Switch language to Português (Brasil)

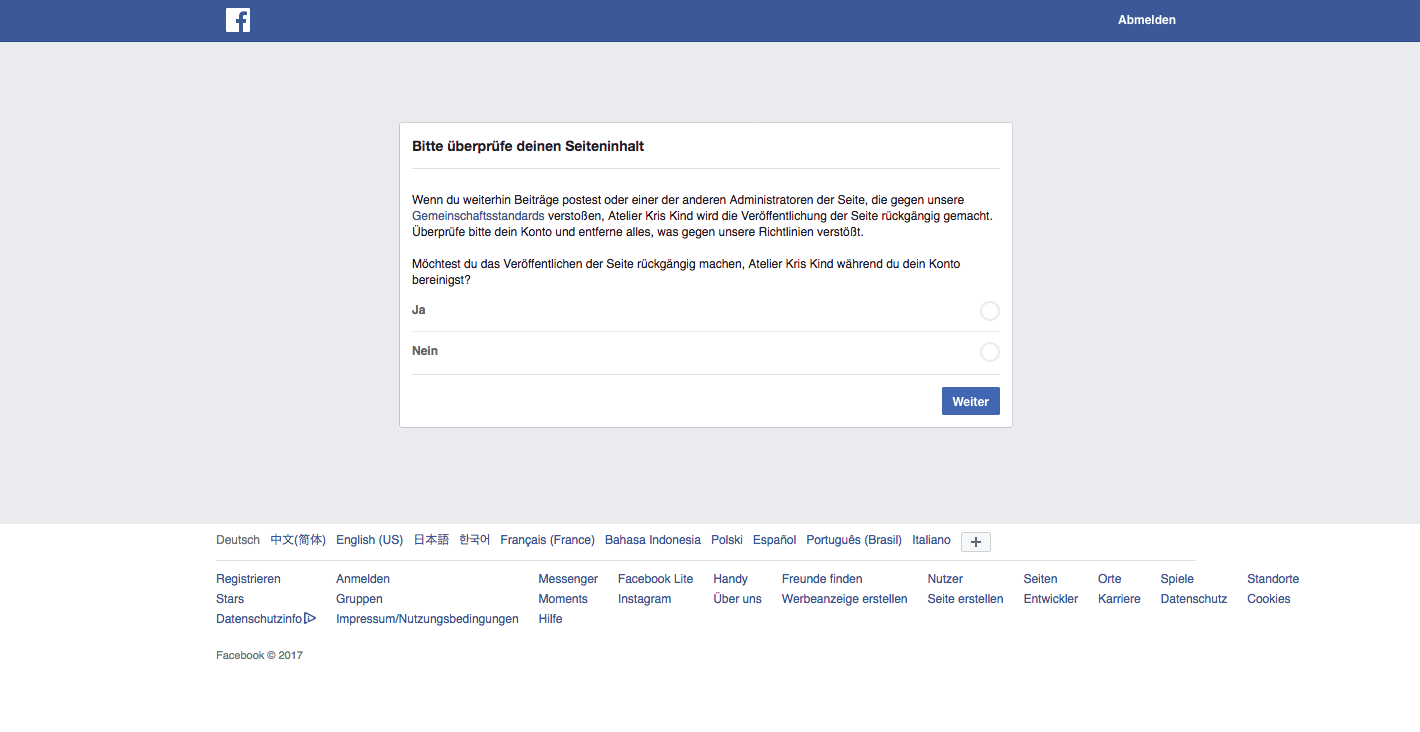pyautogui.click(x=854, y=540)
